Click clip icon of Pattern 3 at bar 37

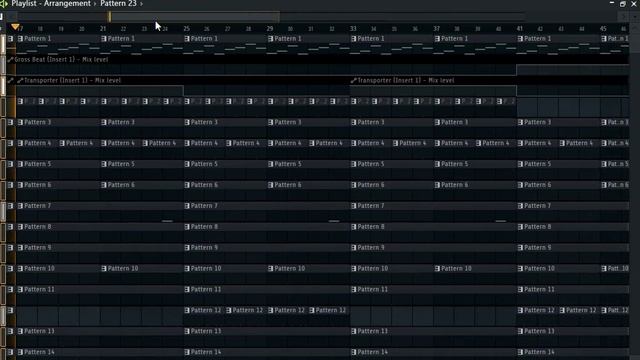coord(437,122)
